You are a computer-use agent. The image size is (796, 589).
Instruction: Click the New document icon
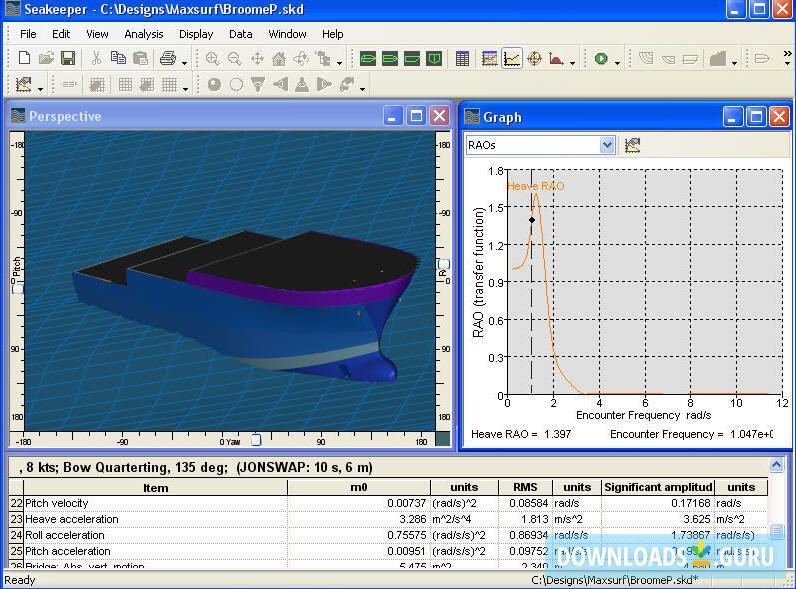point(24,59)
